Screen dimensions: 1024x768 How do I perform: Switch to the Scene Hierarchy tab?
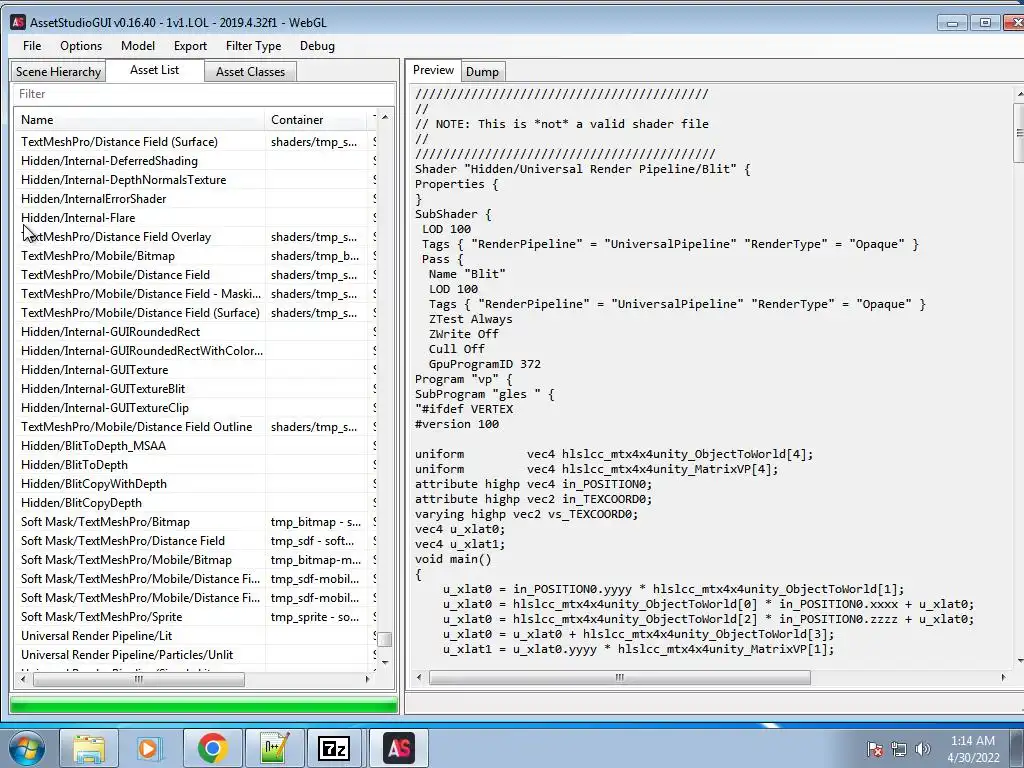pyautogui.click(x=58, y=72)
